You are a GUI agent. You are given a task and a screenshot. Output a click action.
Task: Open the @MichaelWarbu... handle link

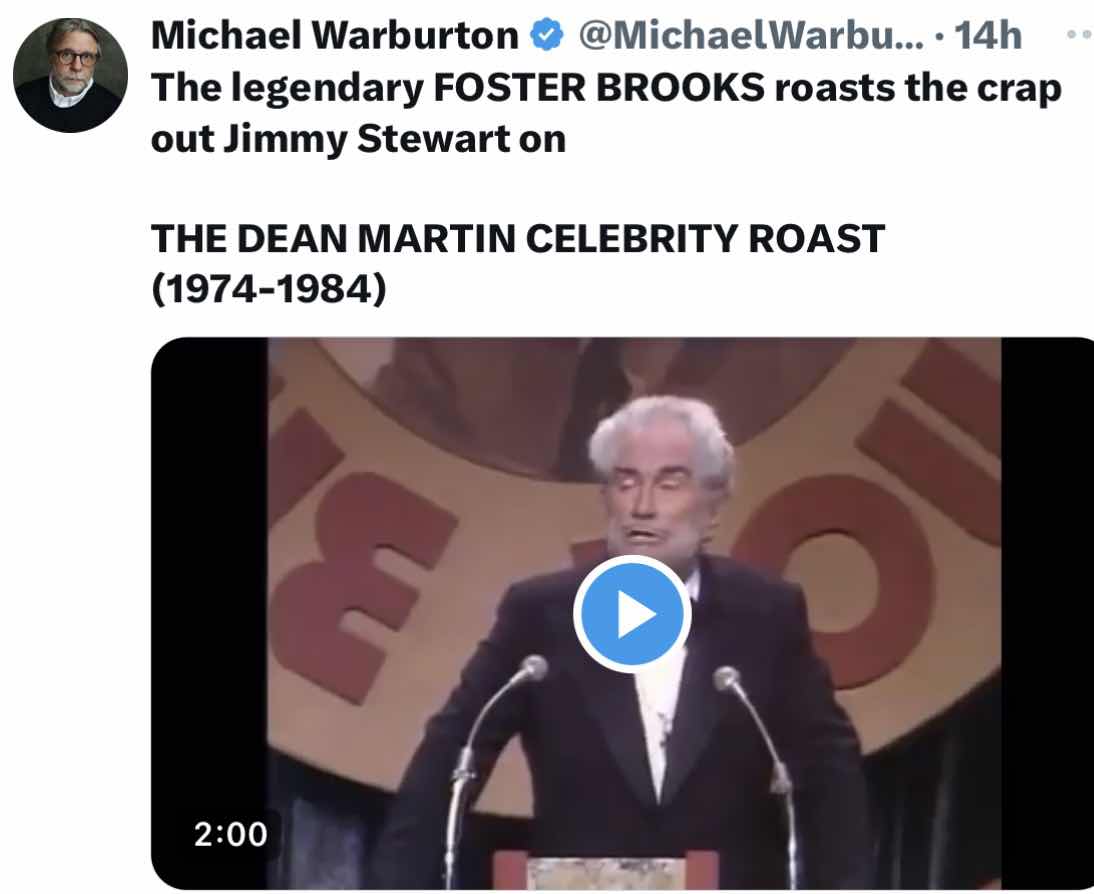pyautogui.click(x=750, y=35)
